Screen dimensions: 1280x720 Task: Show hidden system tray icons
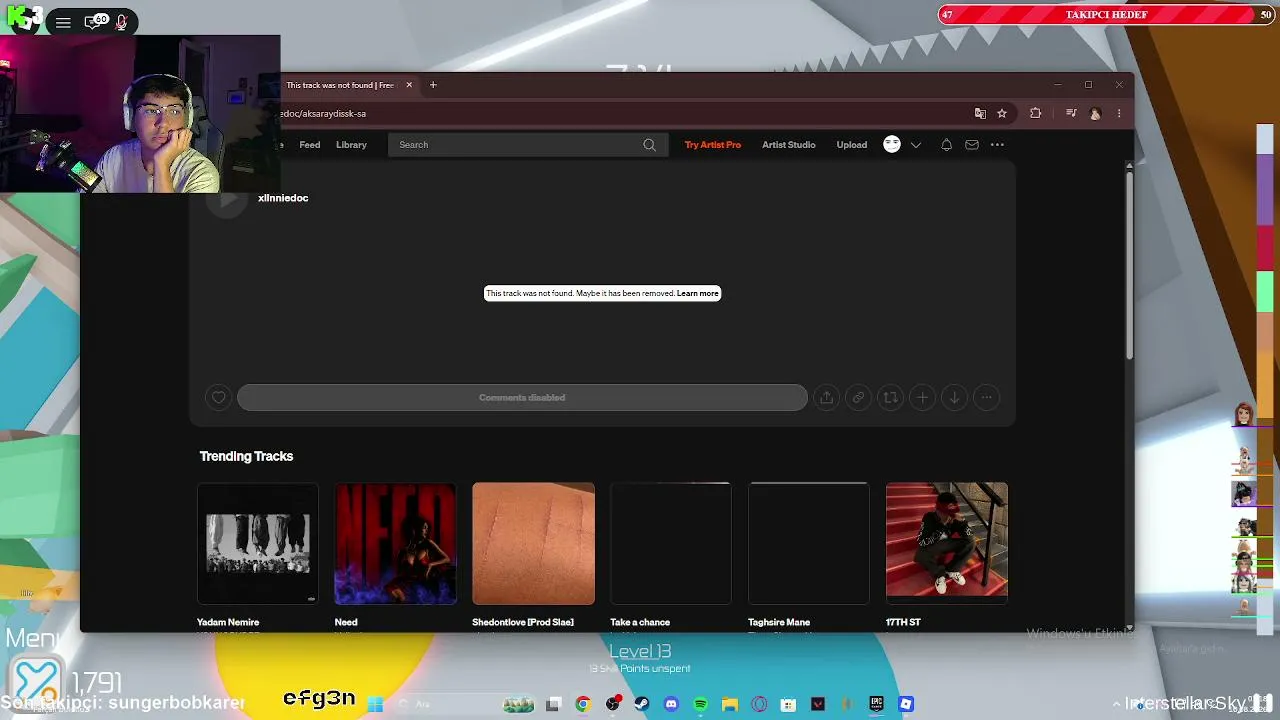1116,704
